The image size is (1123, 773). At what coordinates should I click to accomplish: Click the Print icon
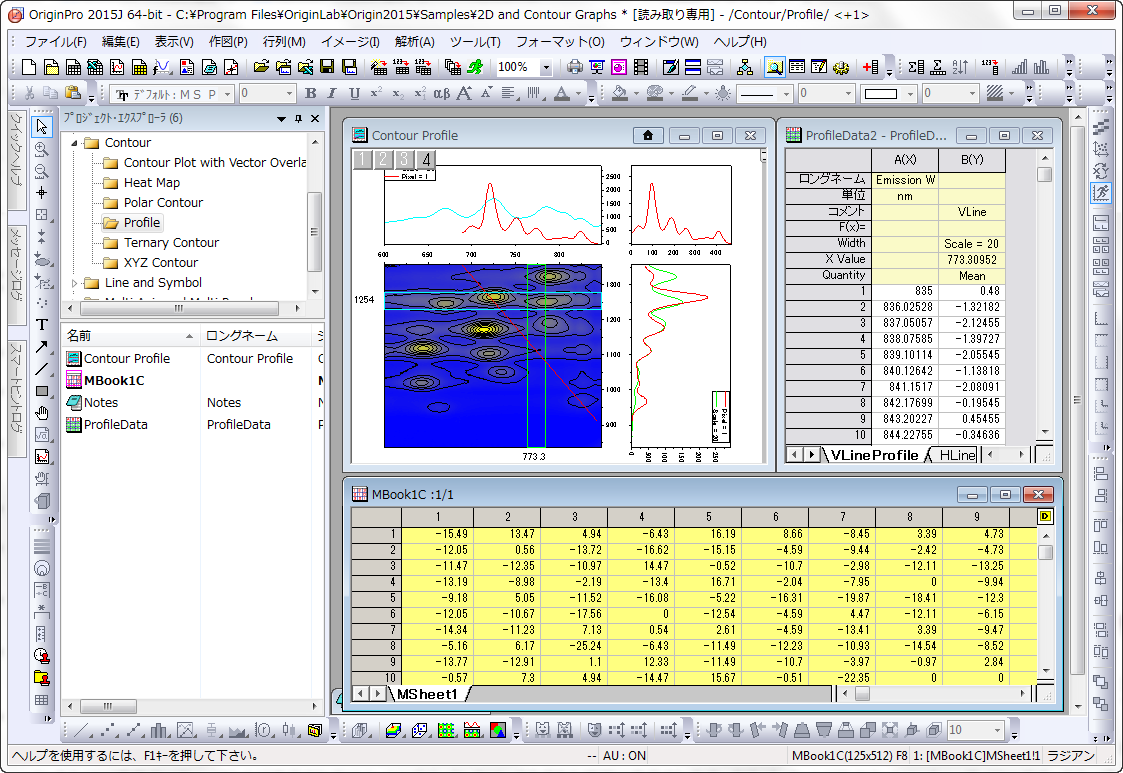click(x=574, y=67)
